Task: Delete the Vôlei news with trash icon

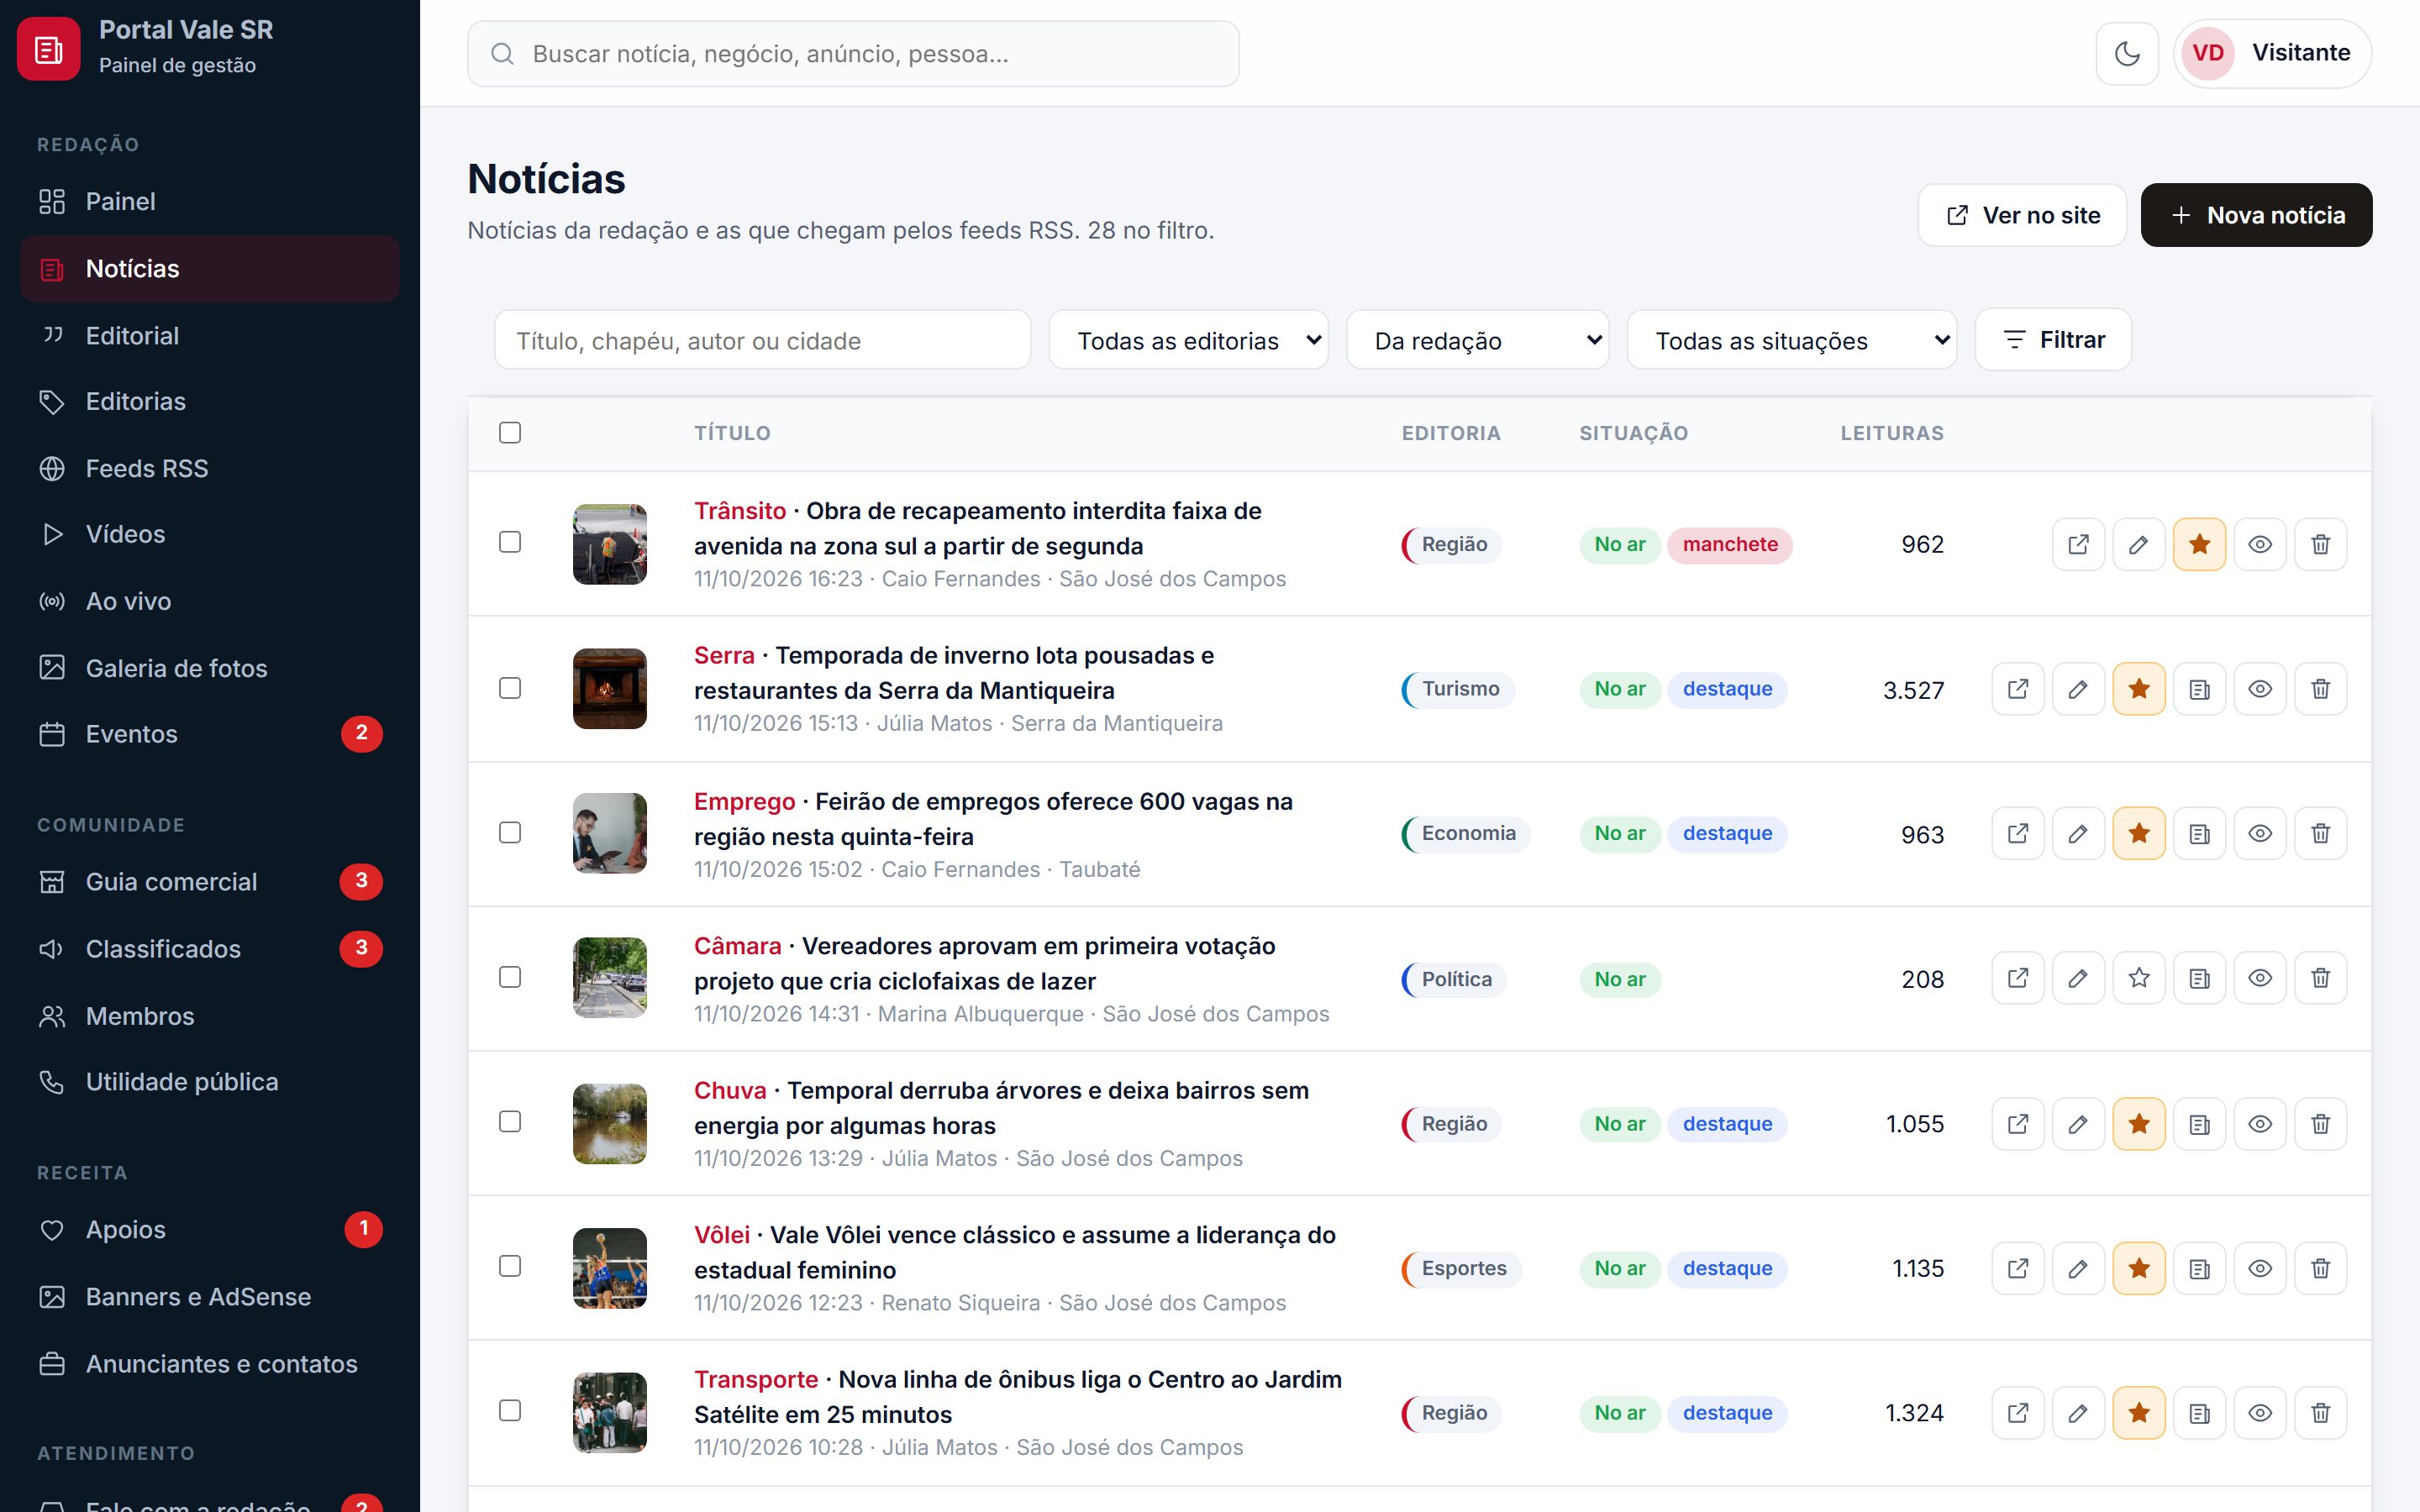Action: 2321,1268
